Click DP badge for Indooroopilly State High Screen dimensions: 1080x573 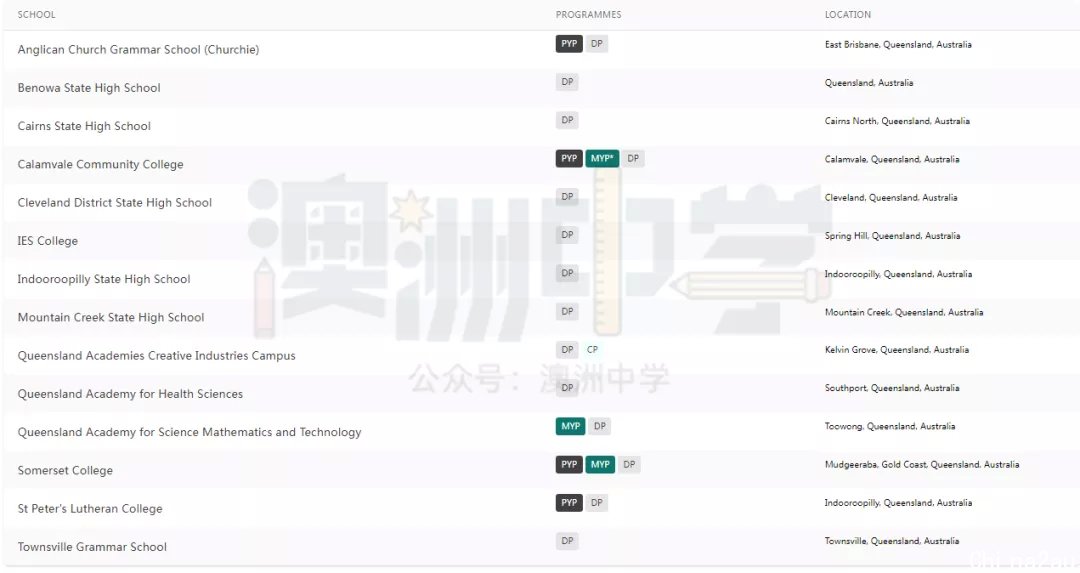pyautogui.click(x=567, y=273)
